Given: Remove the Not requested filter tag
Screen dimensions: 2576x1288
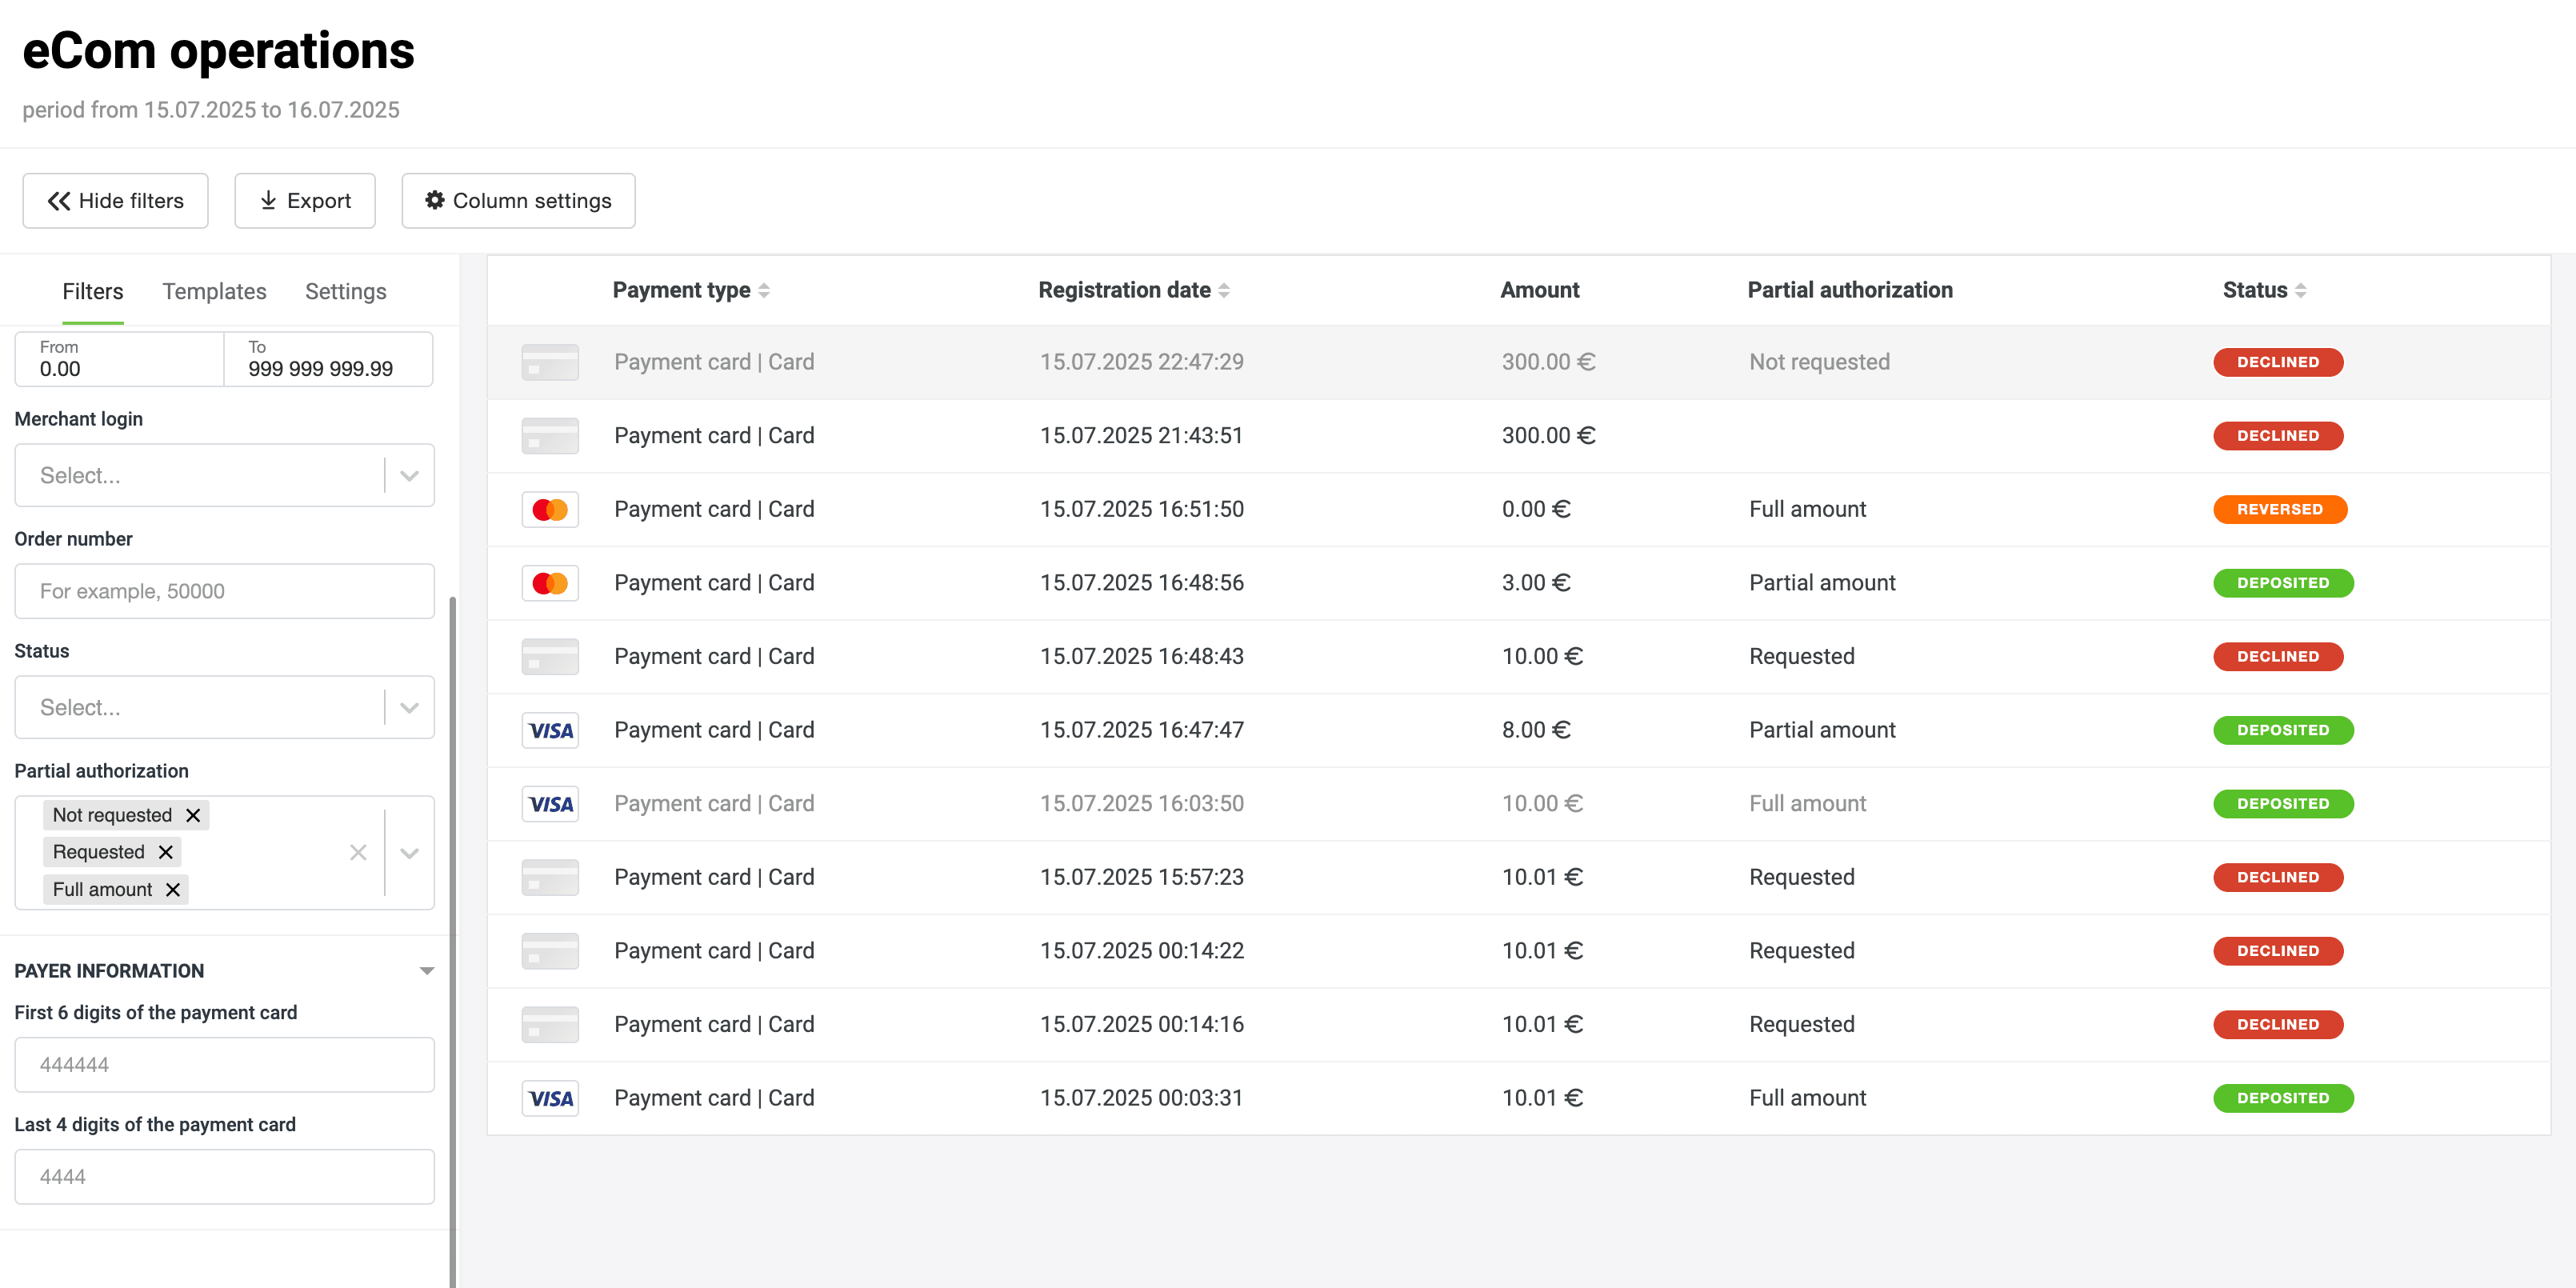Looking at the screenshot, I should [x=193, y=815].
